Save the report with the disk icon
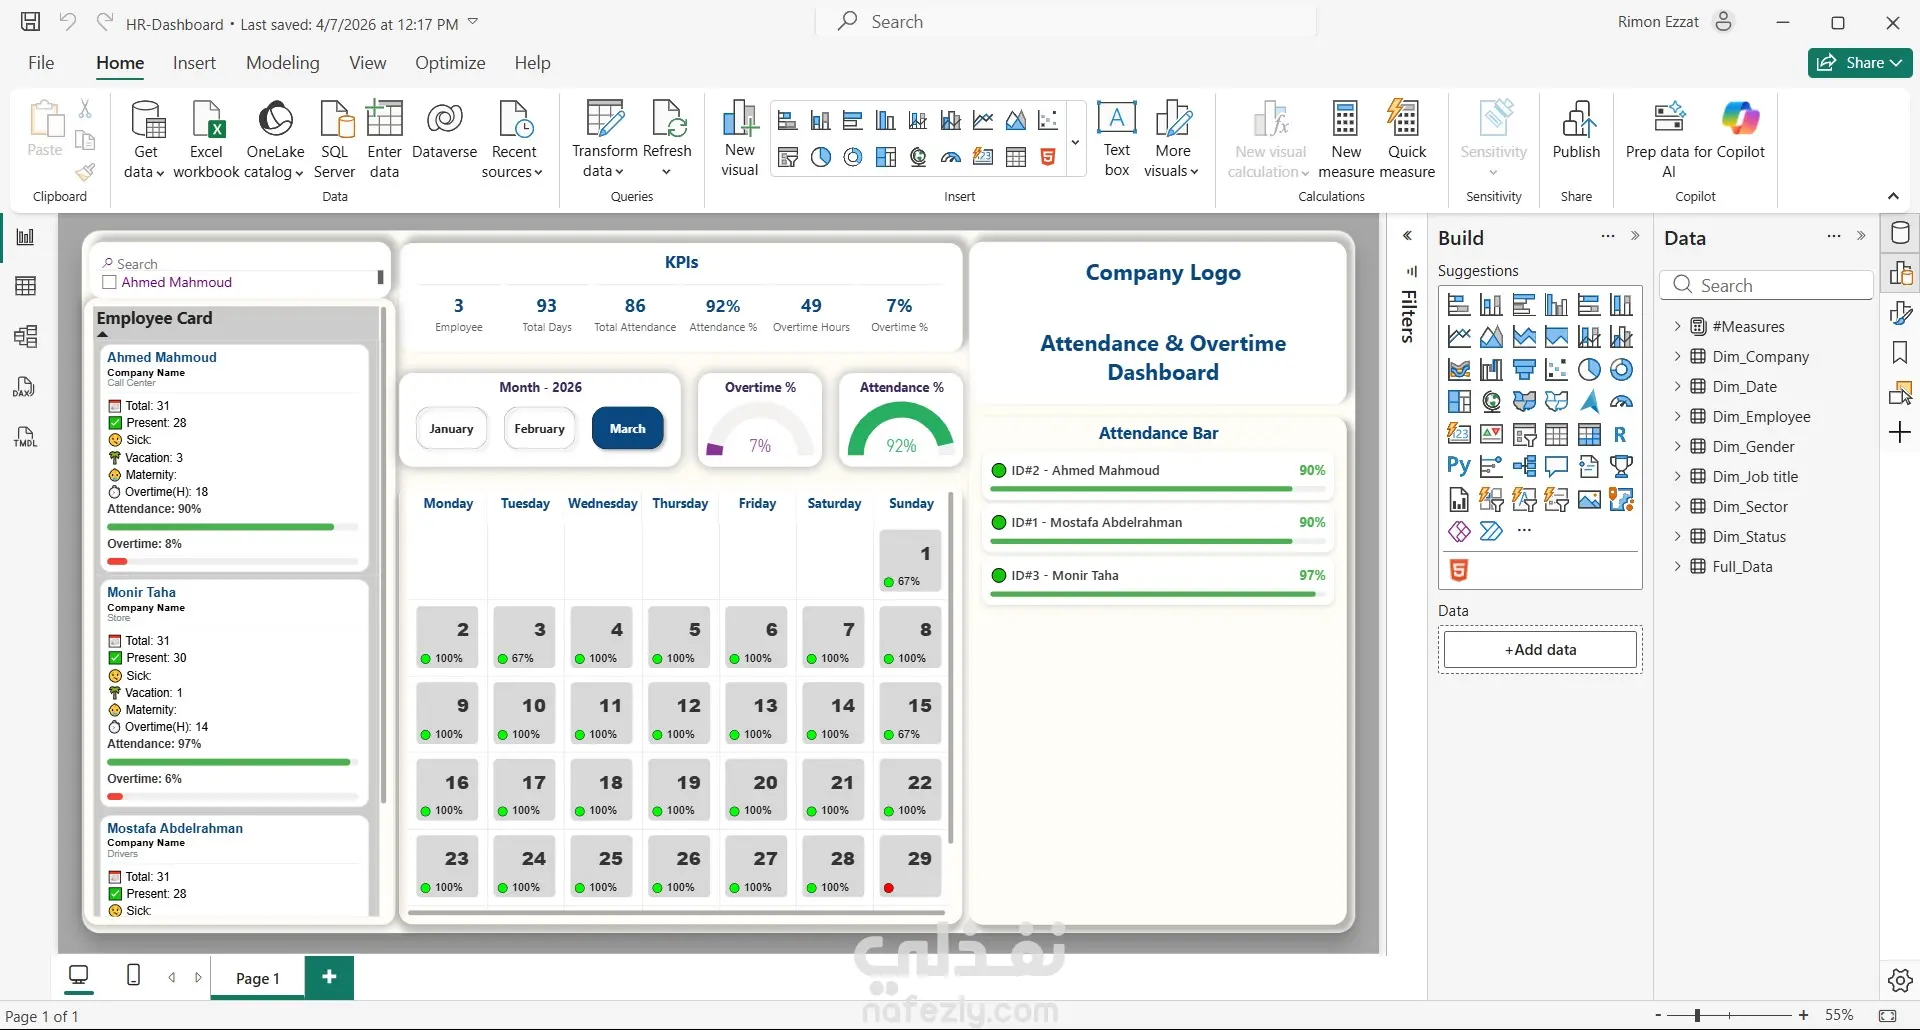Image resolution: width=1920 pixels, height=1030 pixels. 31,22
